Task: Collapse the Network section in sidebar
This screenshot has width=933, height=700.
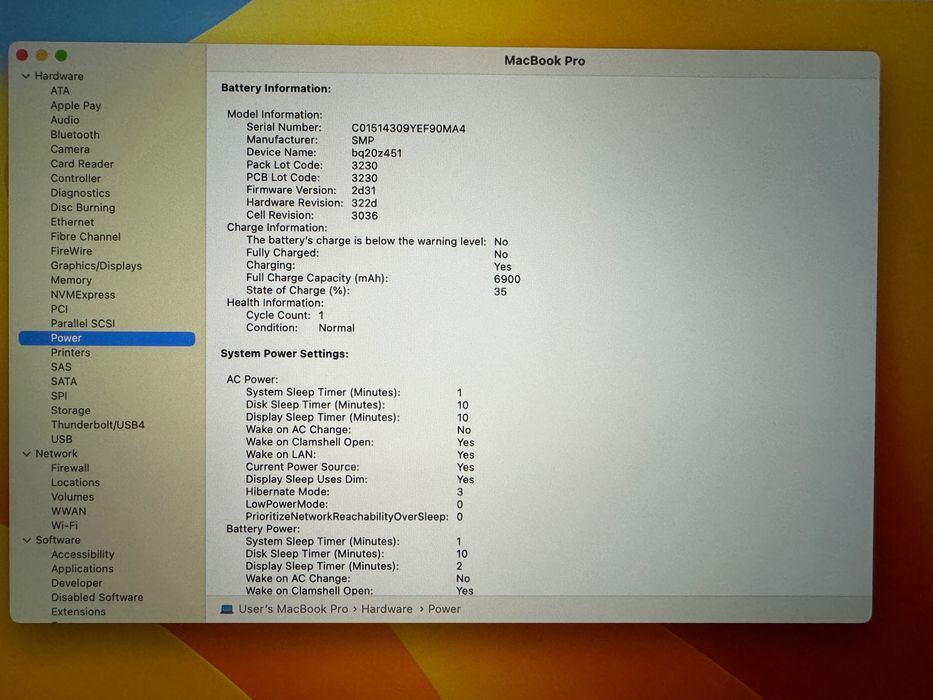Action: click(26, 454)
